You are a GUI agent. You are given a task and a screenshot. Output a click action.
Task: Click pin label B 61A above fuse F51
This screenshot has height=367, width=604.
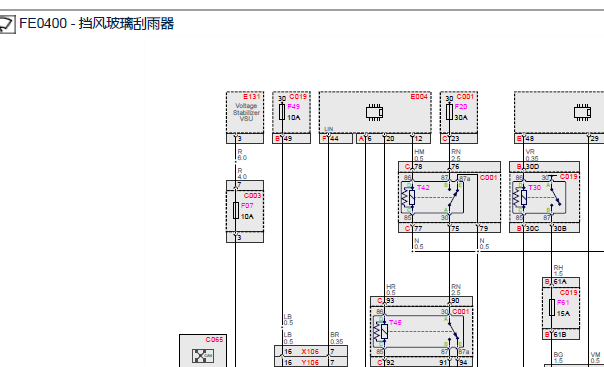[555, 282]
